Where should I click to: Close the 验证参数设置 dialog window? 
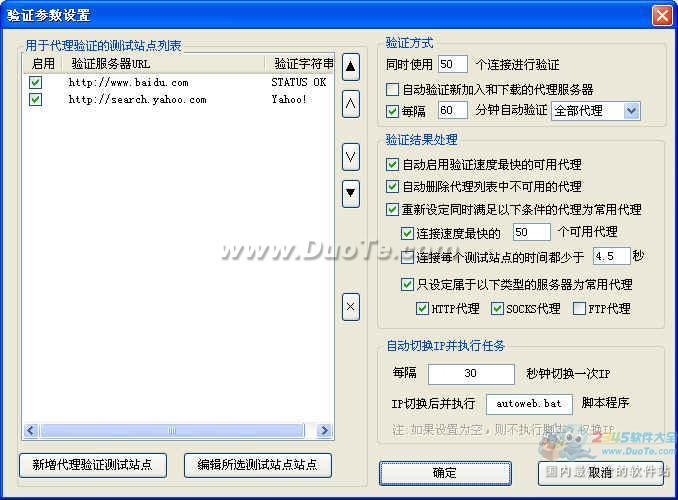point(661,15)
